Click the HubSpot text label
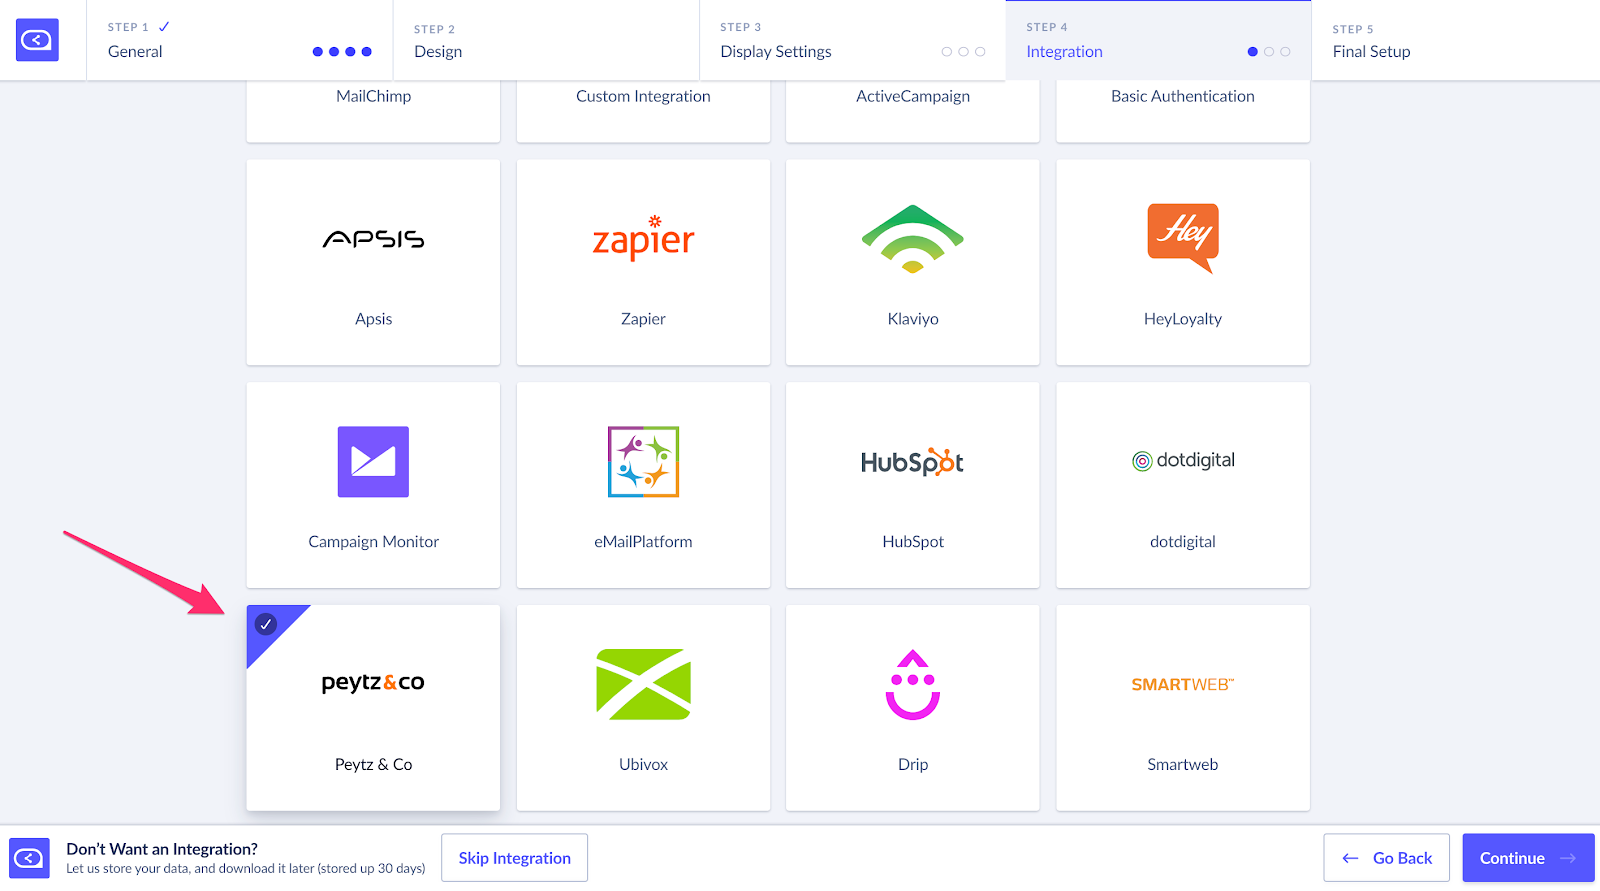This screenshot has width=1600, height=891. (x=913, y=542)
